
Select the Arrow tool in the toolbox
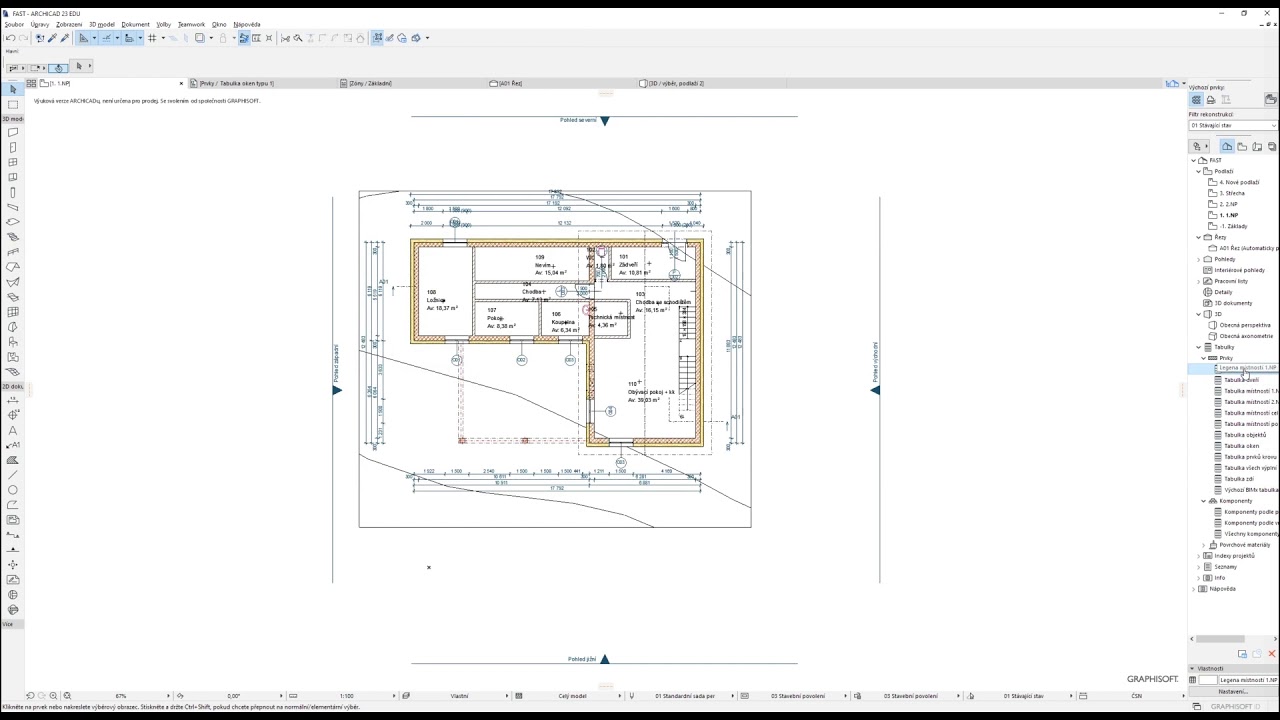point(13,90)
